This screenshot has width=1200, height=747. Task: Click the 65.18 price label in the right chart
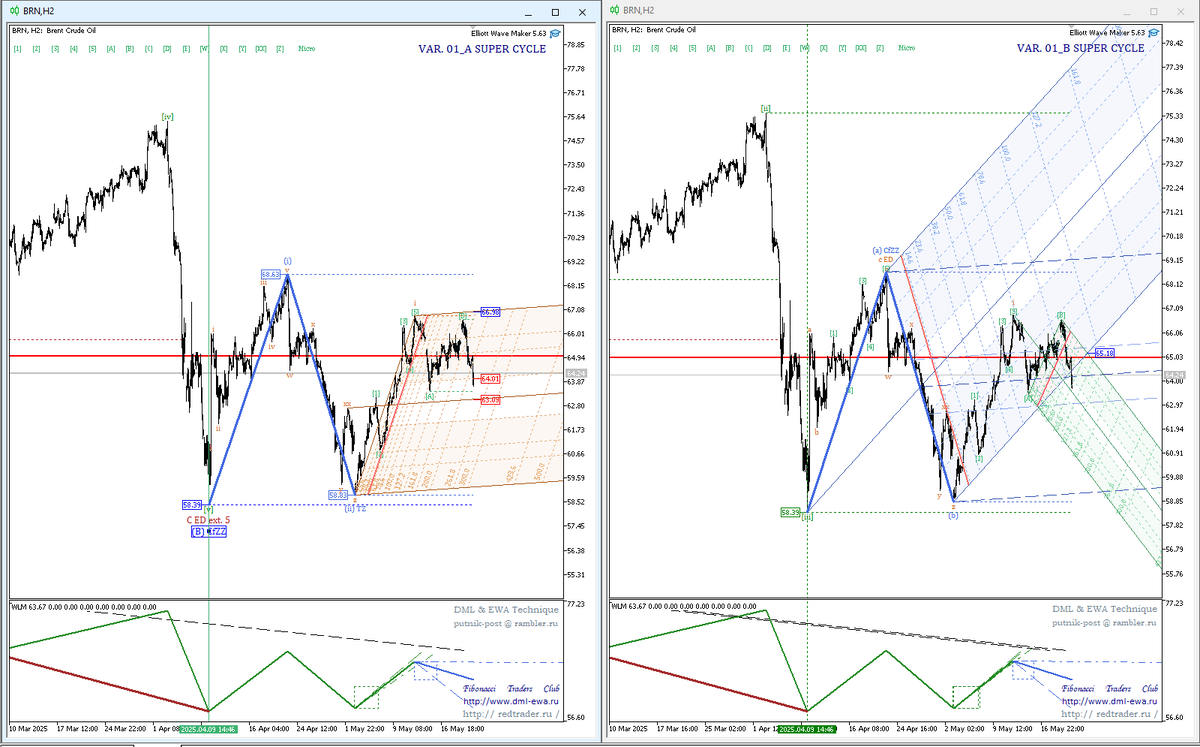click(x=1104, y=353)
